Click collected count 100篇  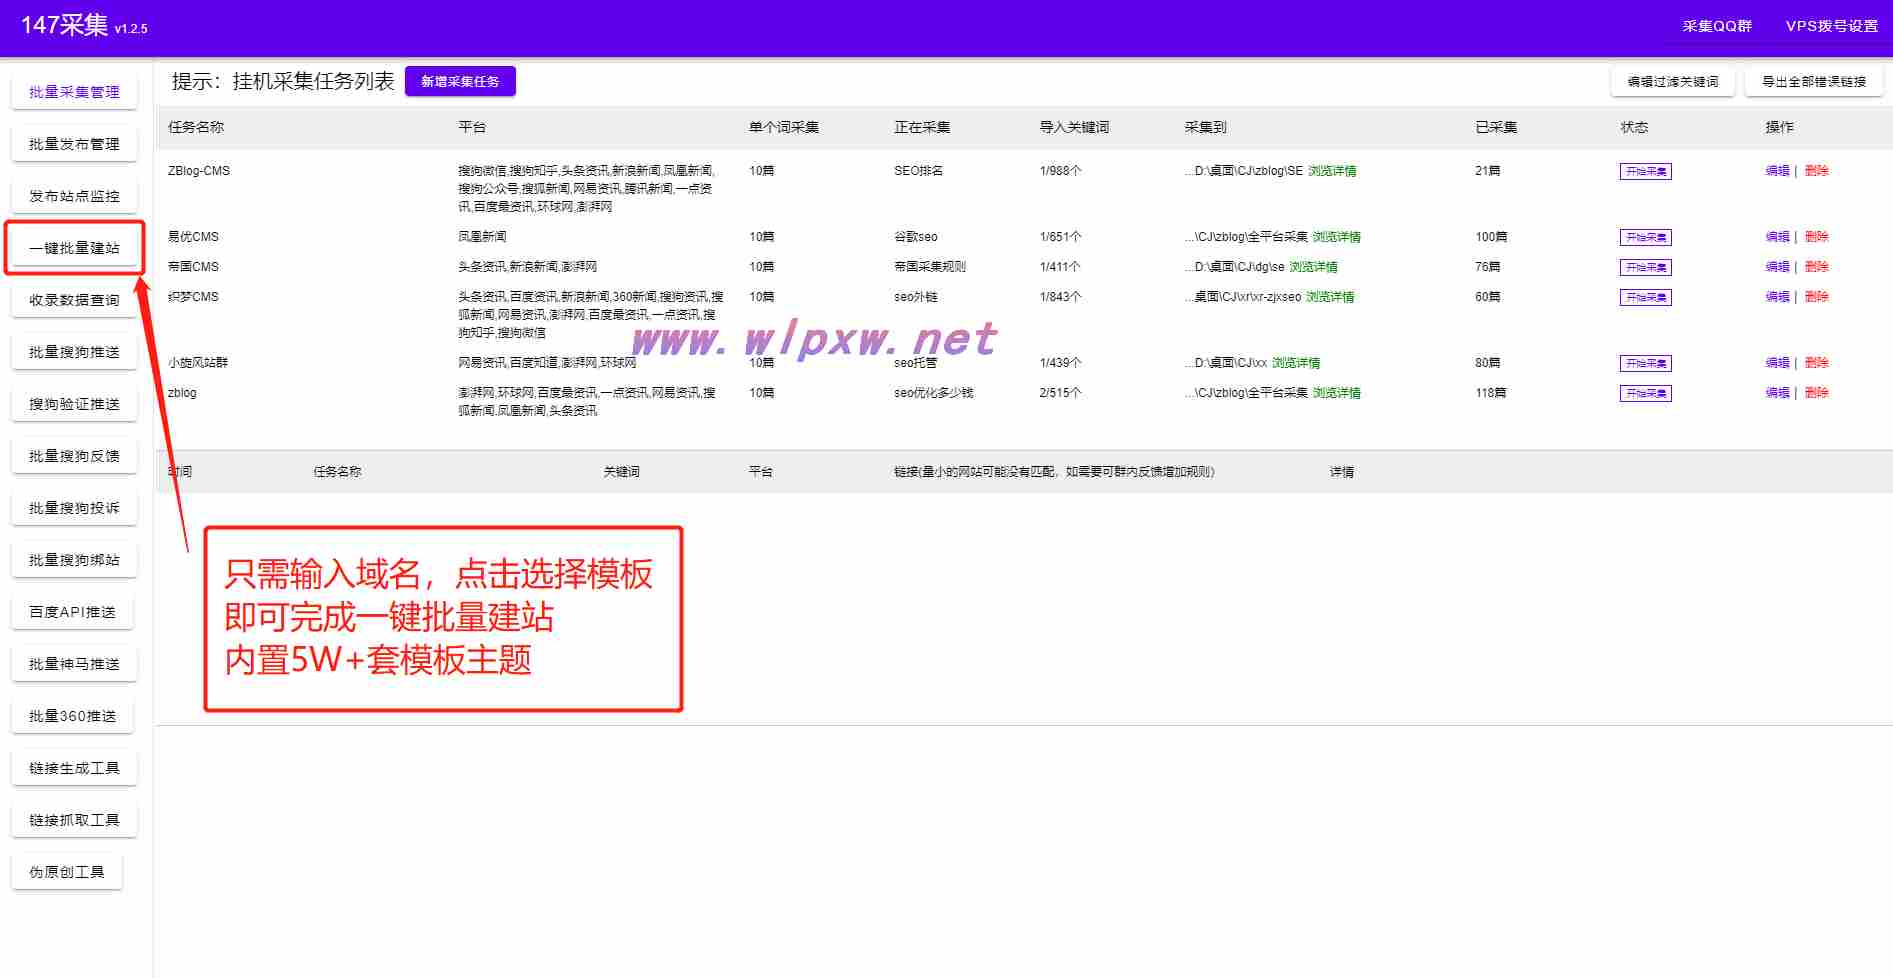coord(1491,237)
